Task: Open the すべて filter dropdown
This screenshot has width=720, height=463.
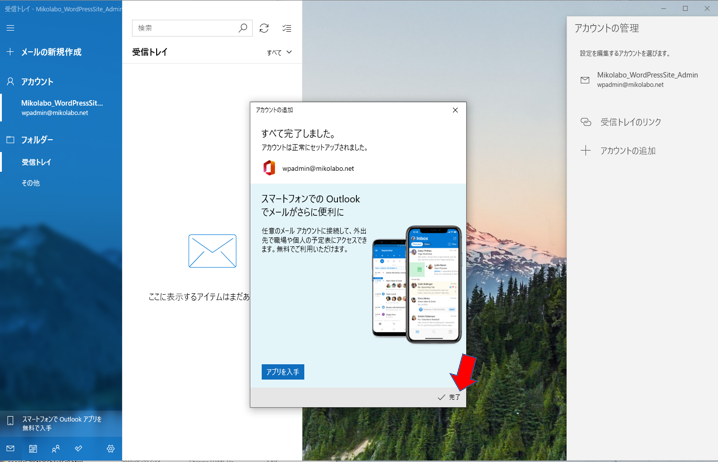Action: [279, 52]
